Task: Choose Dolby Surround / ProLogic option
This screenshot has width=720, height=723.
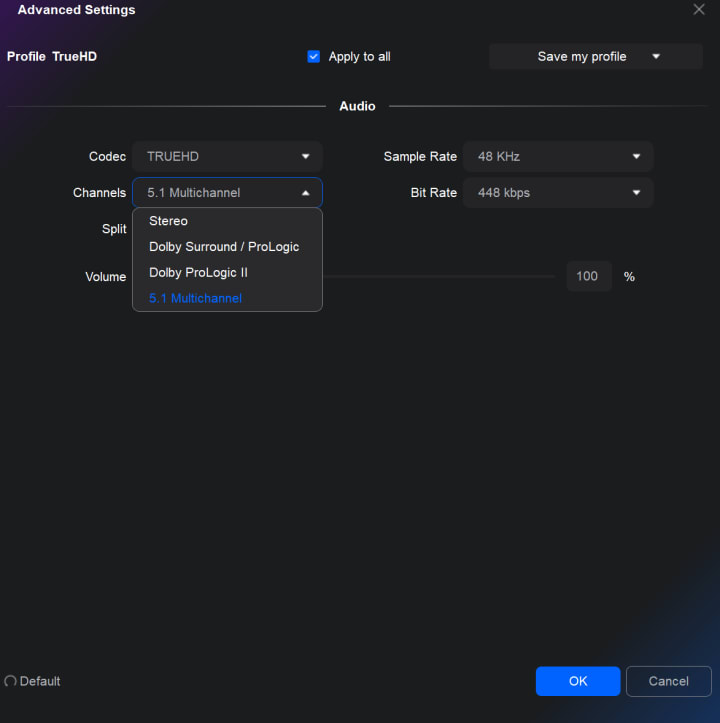Action: (x=227, y=247)
